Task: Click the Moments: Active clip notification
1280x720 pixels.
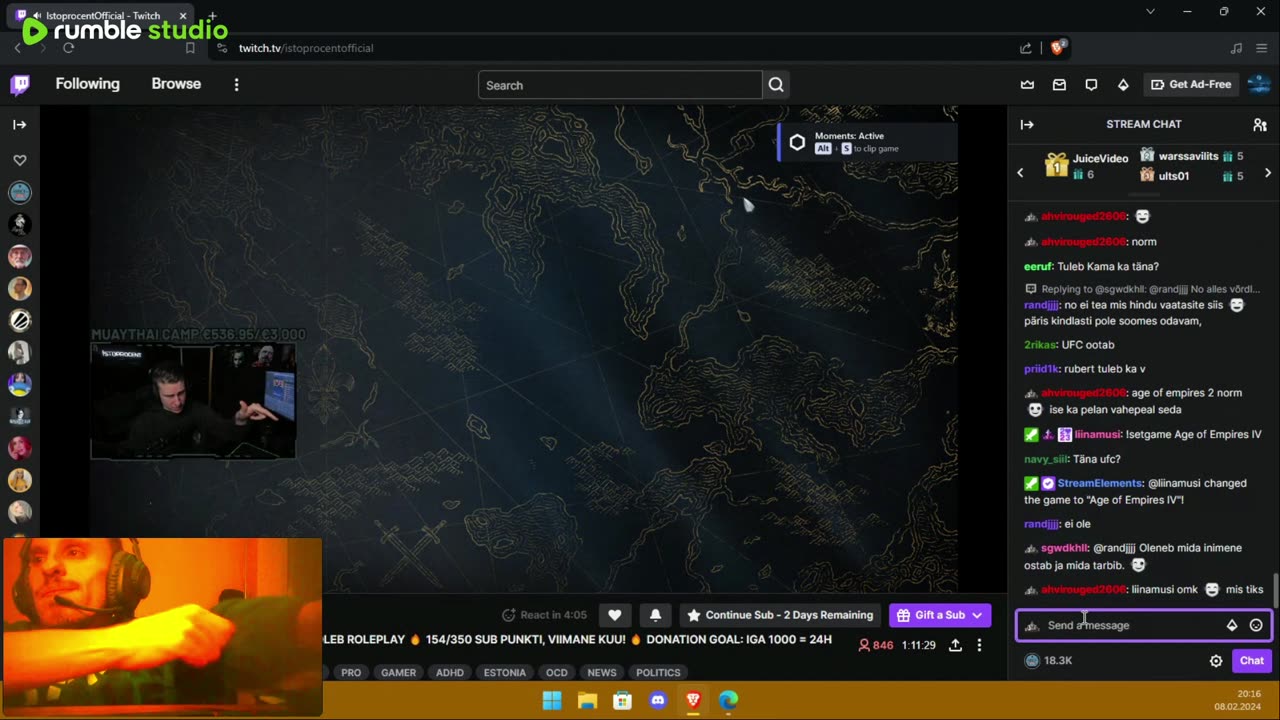Action: tap(867, 142)
